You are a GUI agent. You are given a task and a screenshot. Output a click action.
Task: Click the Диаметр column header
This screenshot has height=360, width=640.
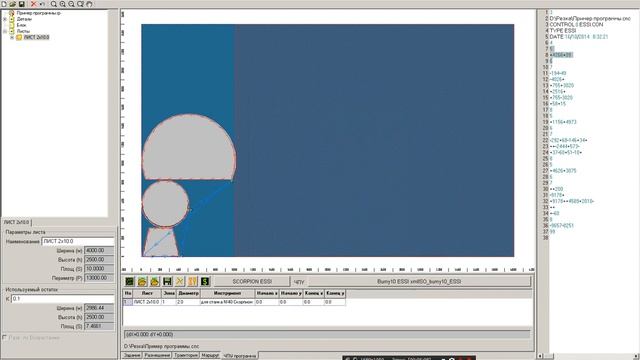[188, 293]
